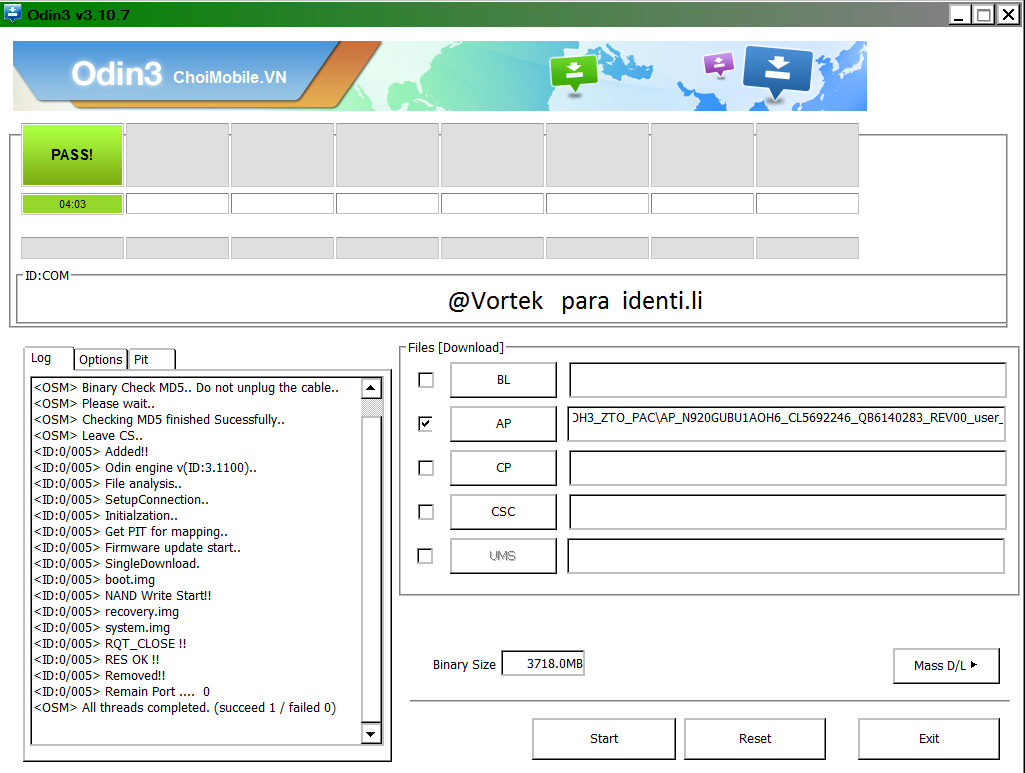Click the 04:03 progress bar
1025x773 pixels.
72,204
